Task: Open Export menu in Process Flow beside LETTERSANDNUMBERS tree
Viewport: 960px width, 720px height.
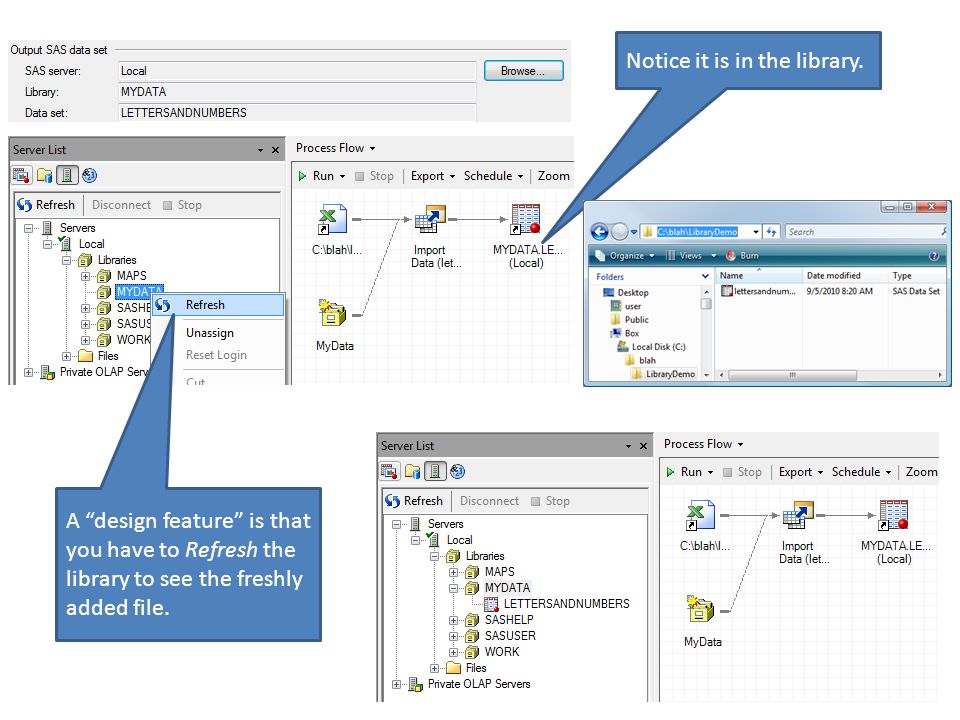Action: (801, 472)
